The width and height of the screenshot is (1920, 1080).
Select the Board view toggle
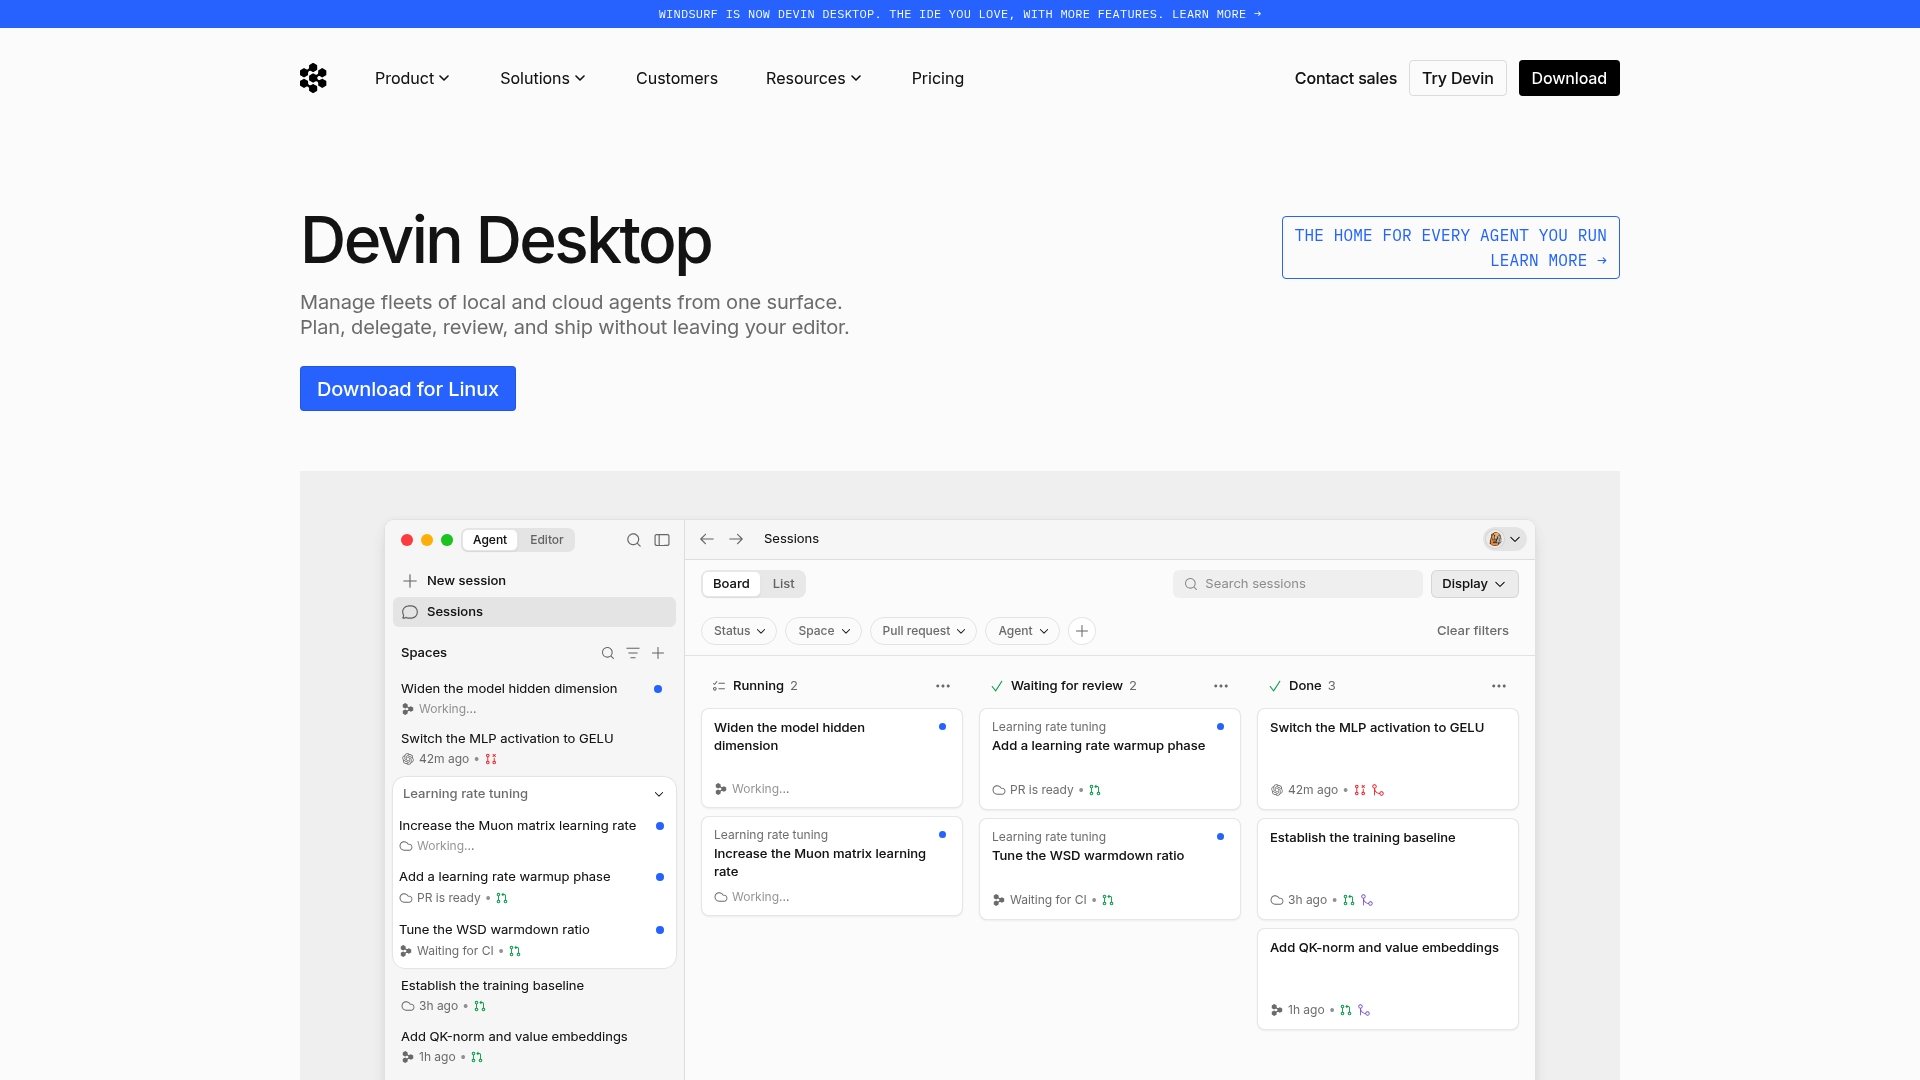click(x=731, y=584)
